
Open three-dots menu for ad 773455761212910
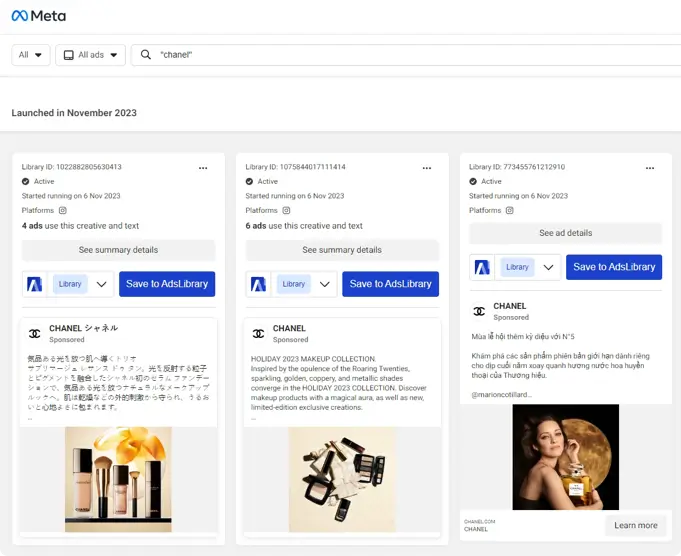click(x=650, y=168)
